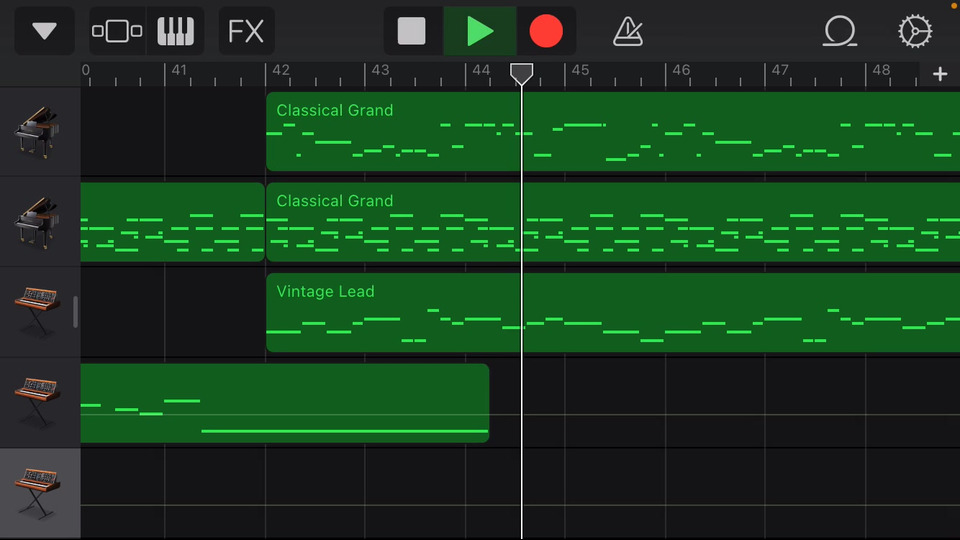This screenshot has height=540, width=960.
Task: Select the fourth track region ending near bar 44
Action: (x=285, y=403)
